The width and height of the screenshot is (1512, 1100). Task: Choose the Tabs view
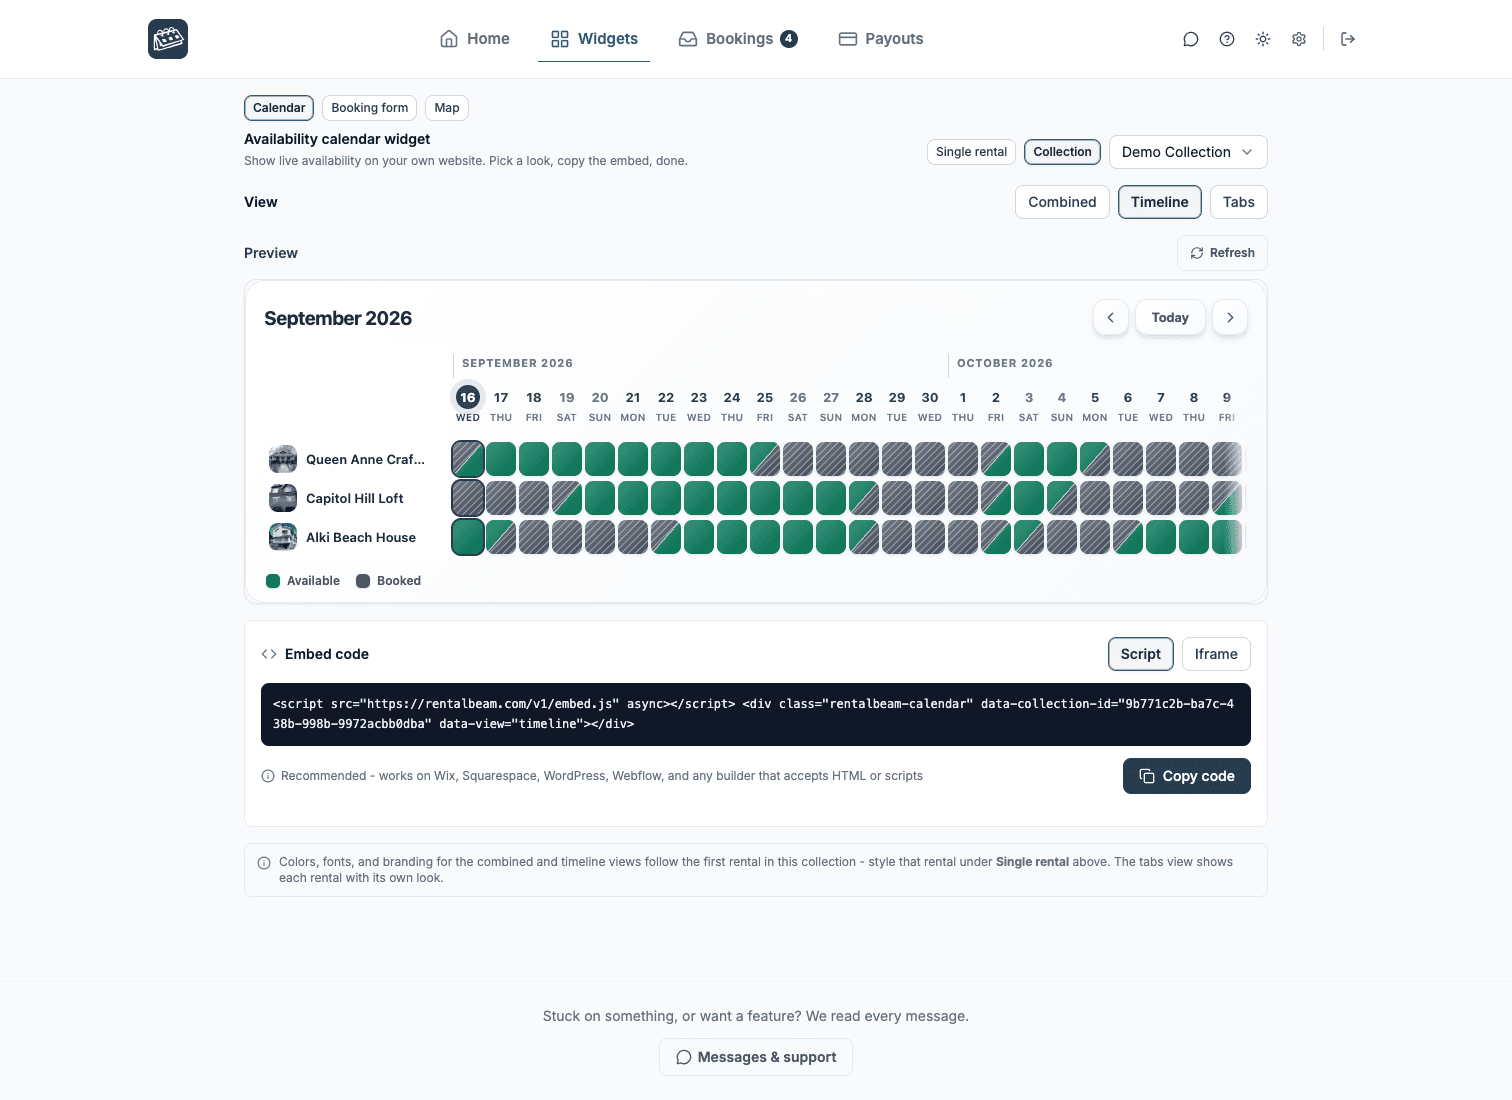(x=1238, y=202)
